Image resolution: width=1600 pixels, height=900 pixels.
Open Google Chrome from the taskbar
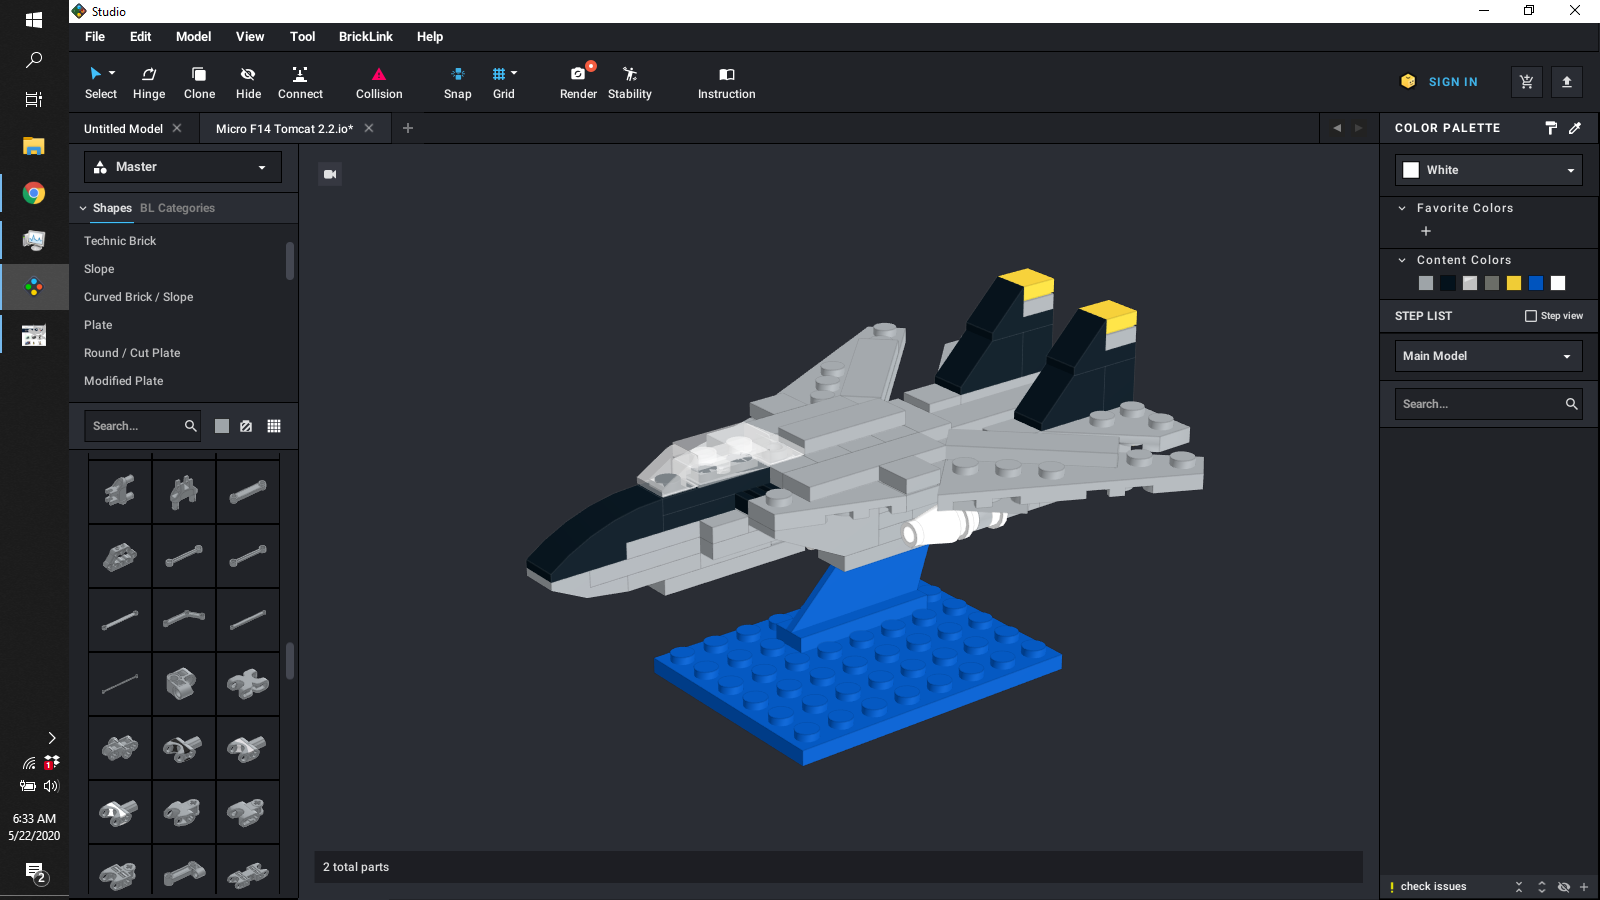(x=34, y=193)
